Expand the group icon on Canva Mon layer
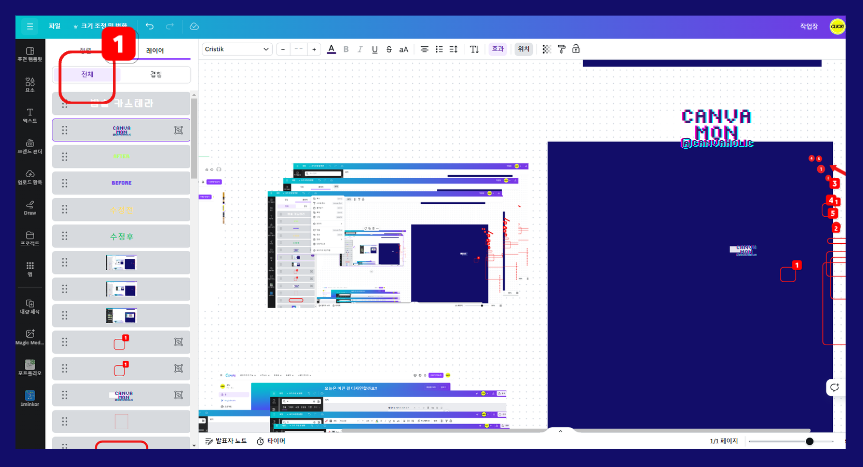The width and height of the screenshot is (863, 467). click(x=178, y=130)
